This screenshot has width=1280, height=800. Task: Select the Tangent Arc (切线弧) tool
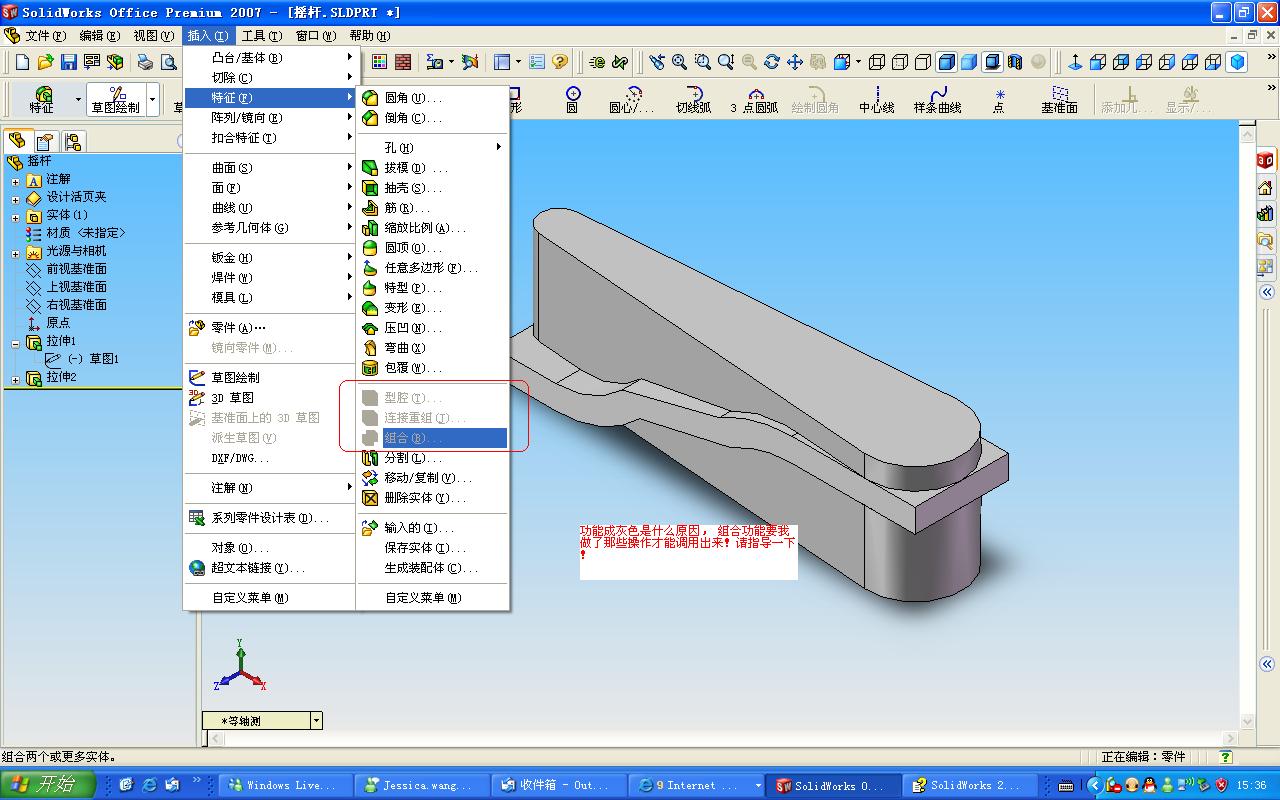(x=693, y=99)
